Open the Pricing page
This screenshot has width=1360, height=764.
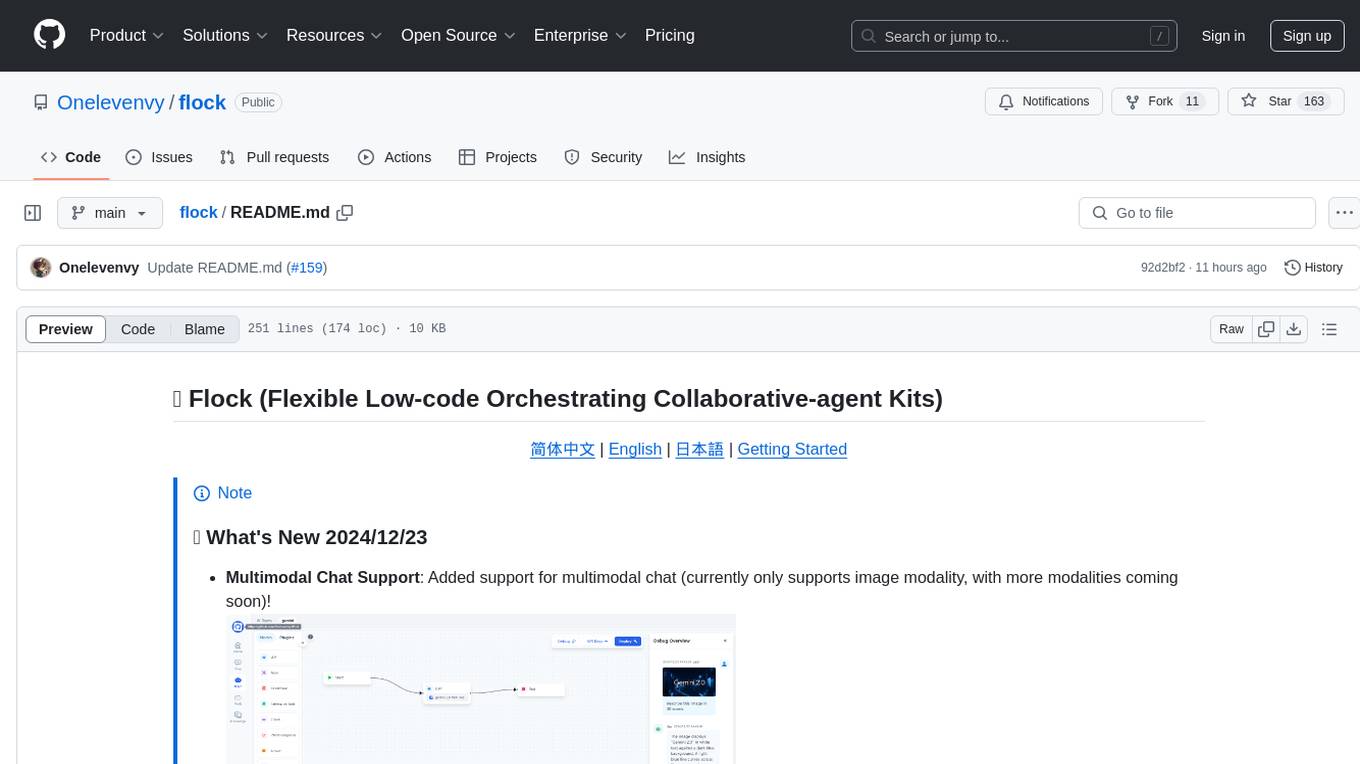[x=670, y=35]
